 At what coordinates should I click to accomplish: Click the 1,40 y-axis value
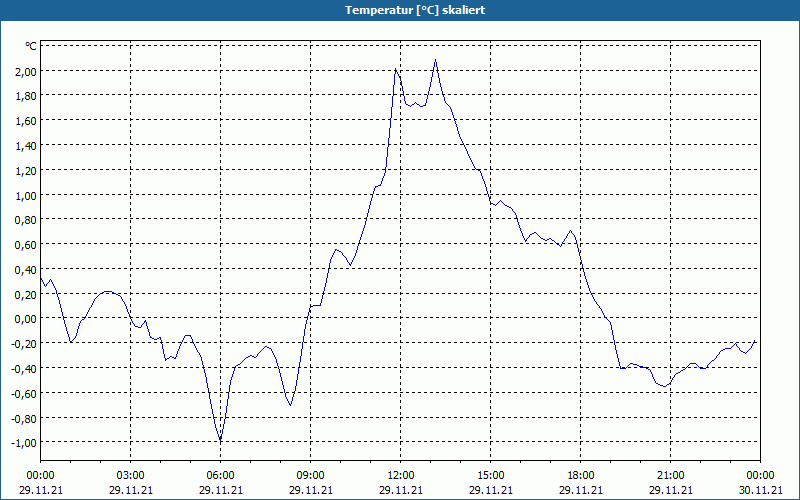pos(26,145)
